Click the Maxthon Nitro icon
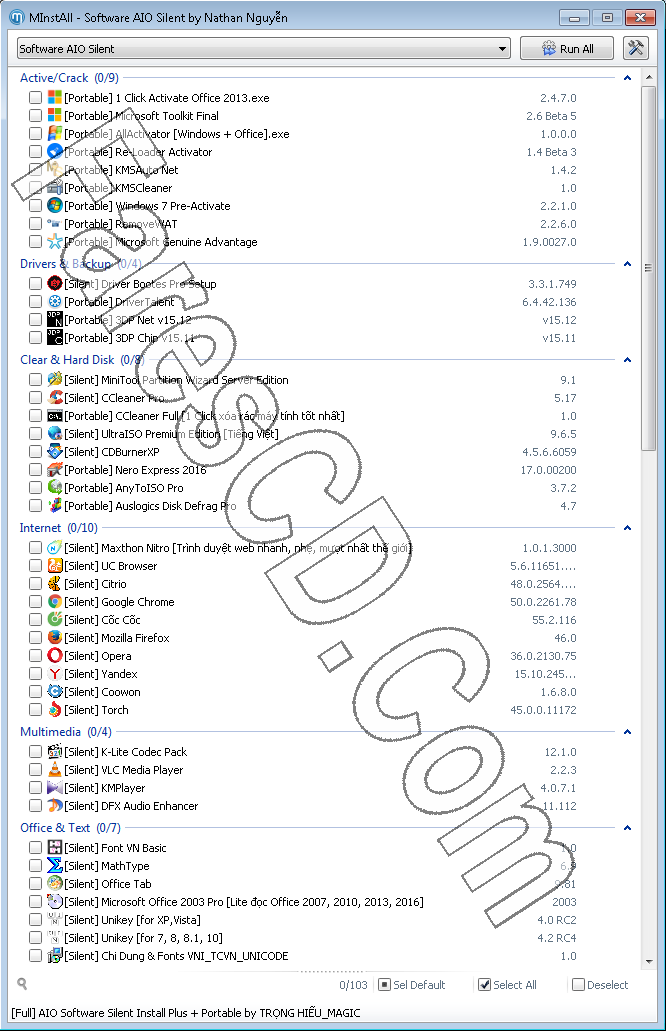The height and width of the screenshot is (1031, 666). [55, 548]
